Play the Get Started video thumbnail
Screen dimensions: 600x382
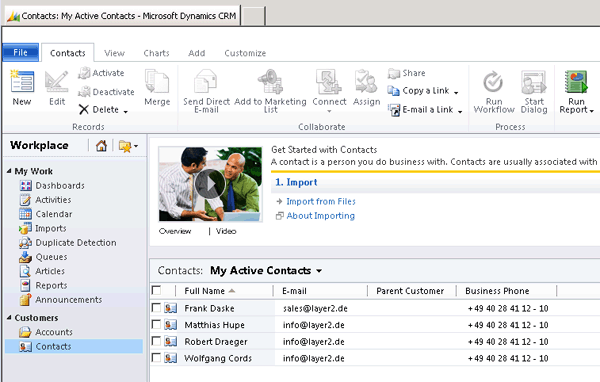click(x=210, y=184)
